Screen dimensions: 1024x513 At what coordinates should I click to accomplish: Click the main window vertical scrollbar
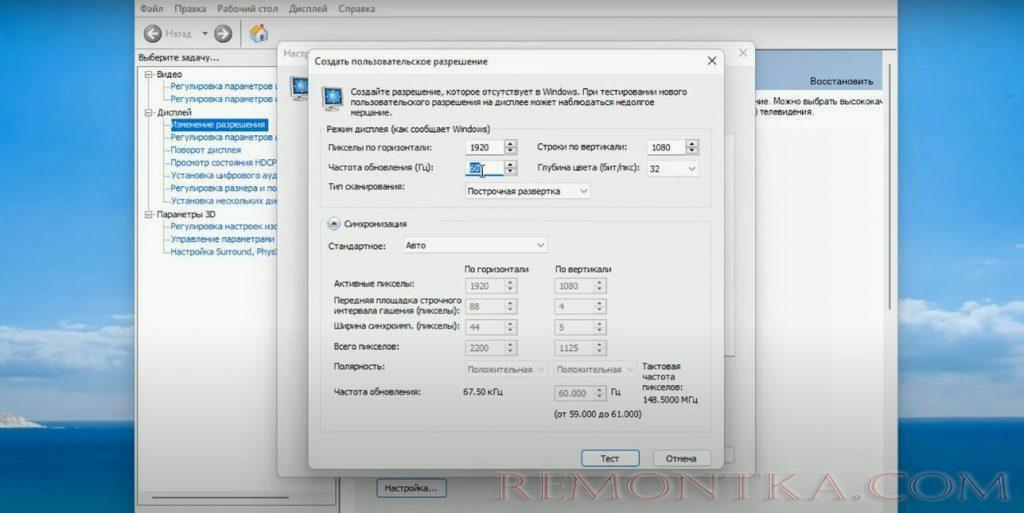[x=888, y=189]
